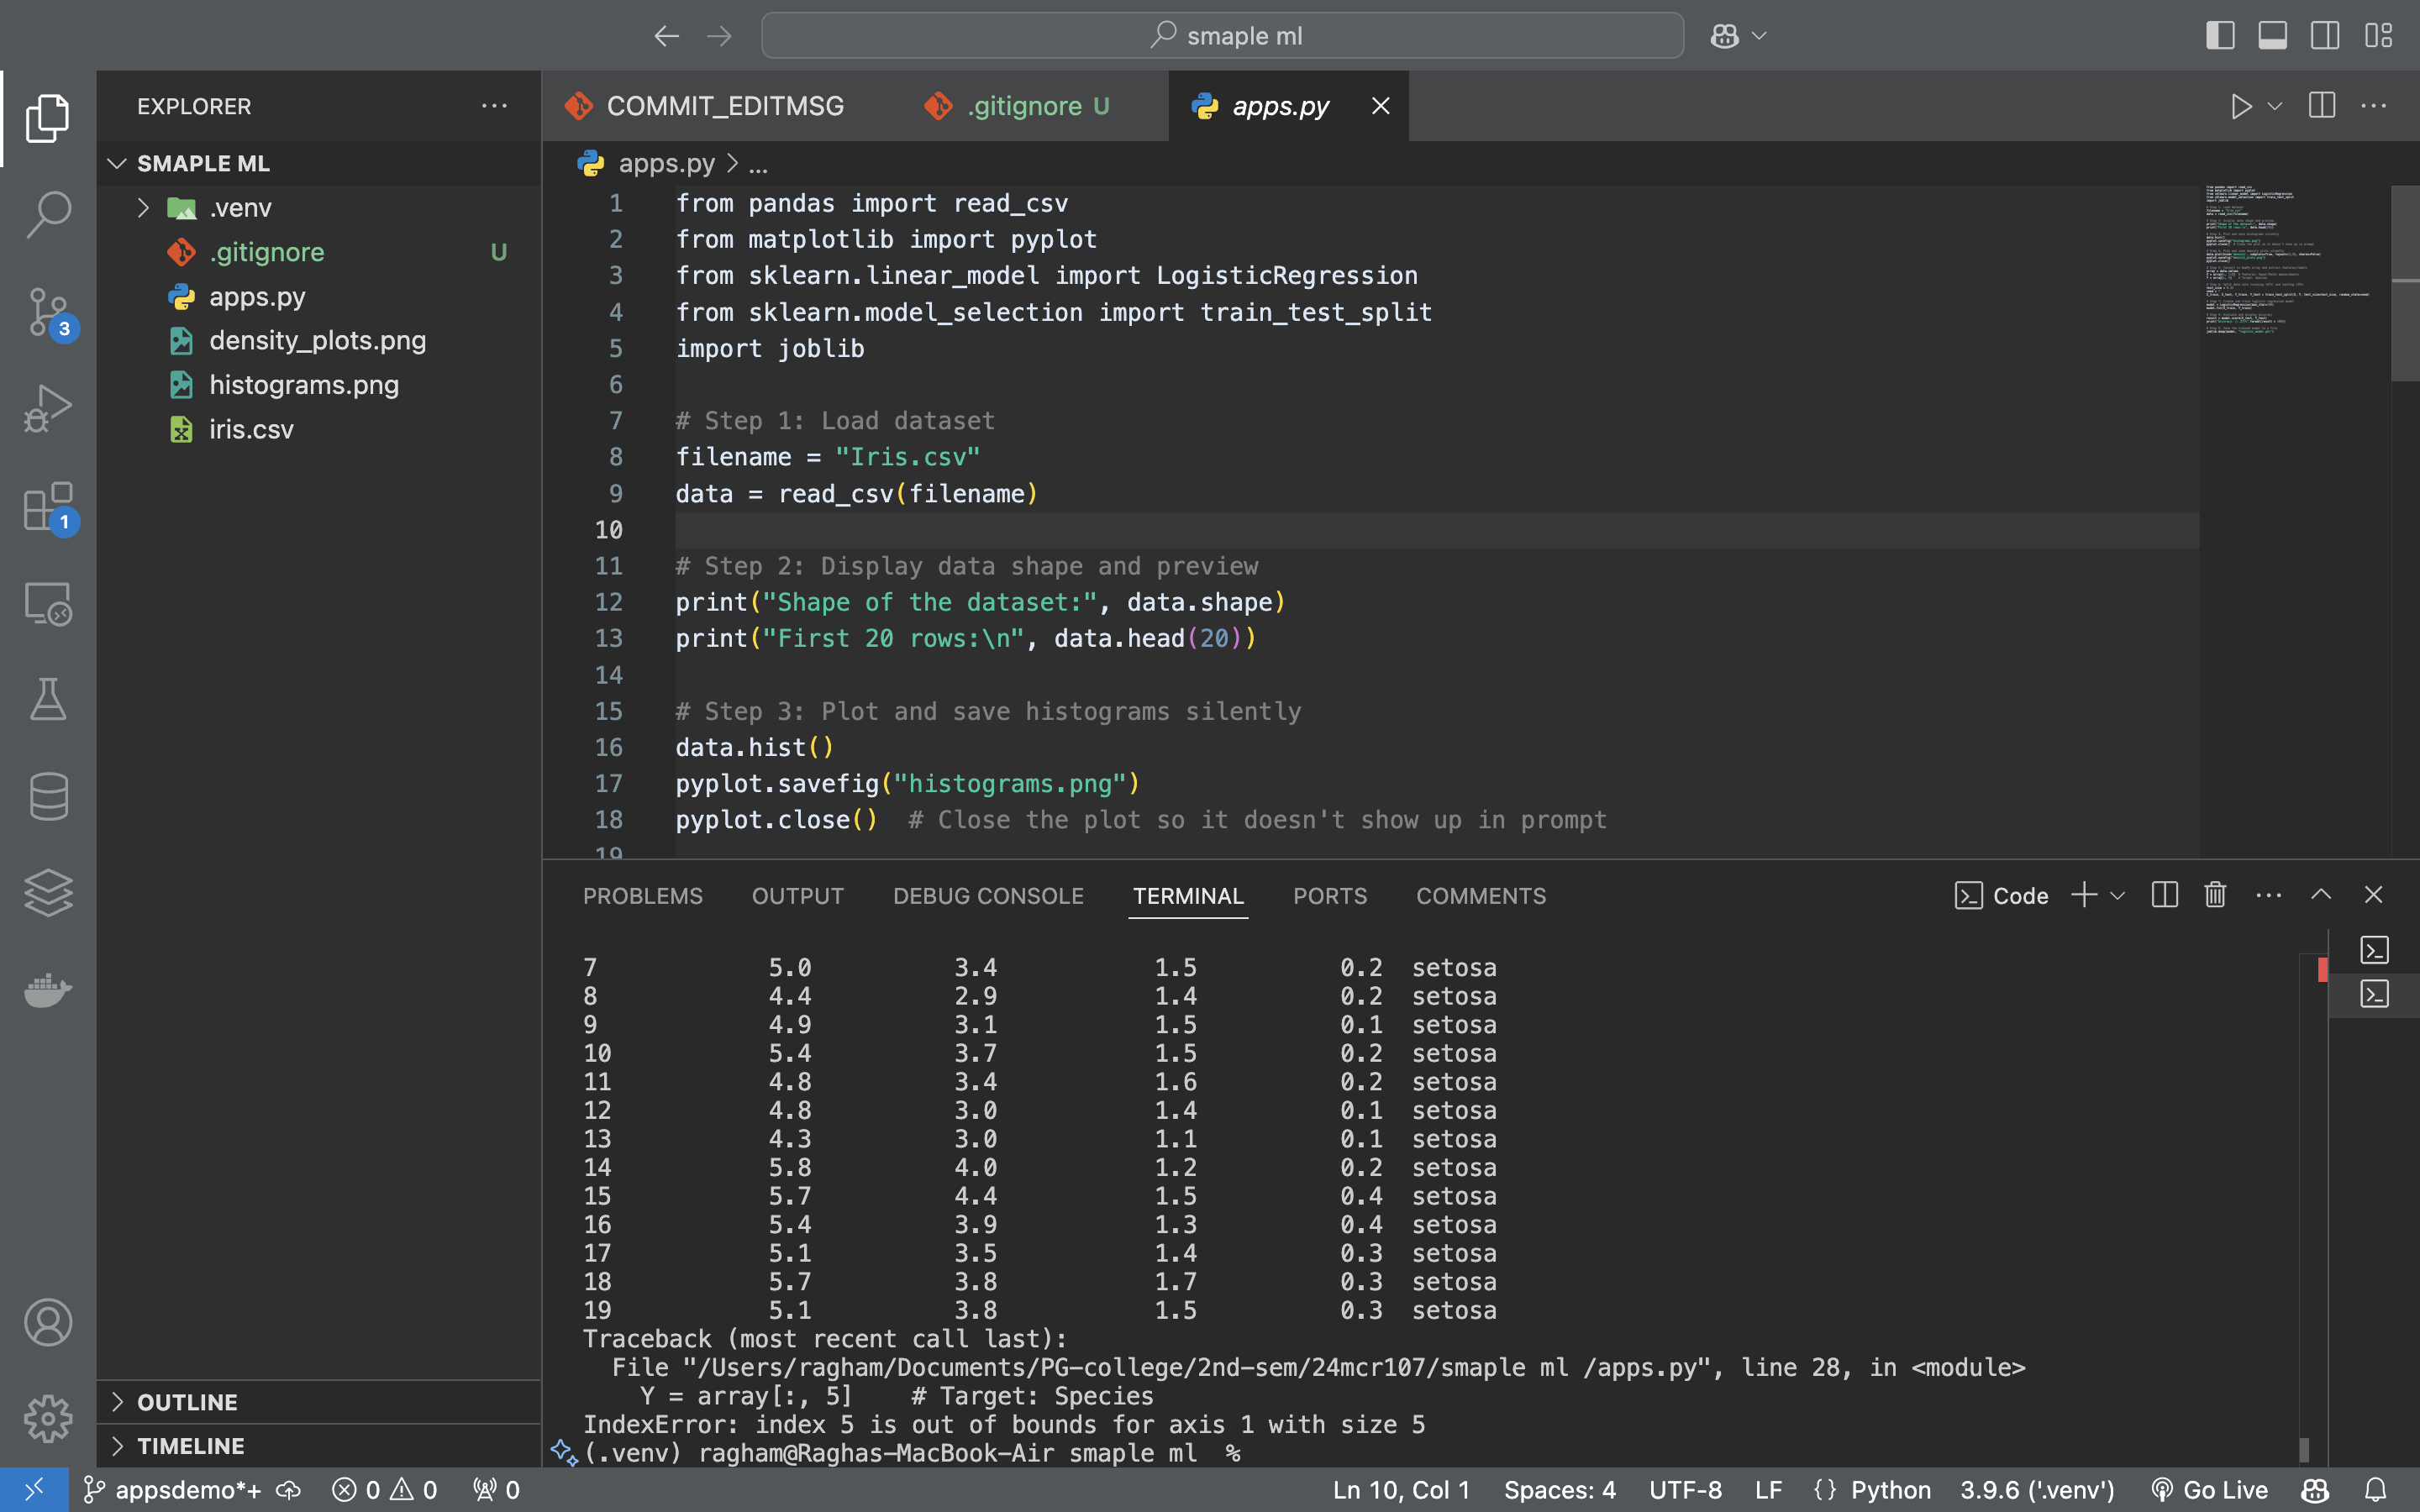
Task: Open the Accounts menu icon
Action: [x=47, y=1322]
